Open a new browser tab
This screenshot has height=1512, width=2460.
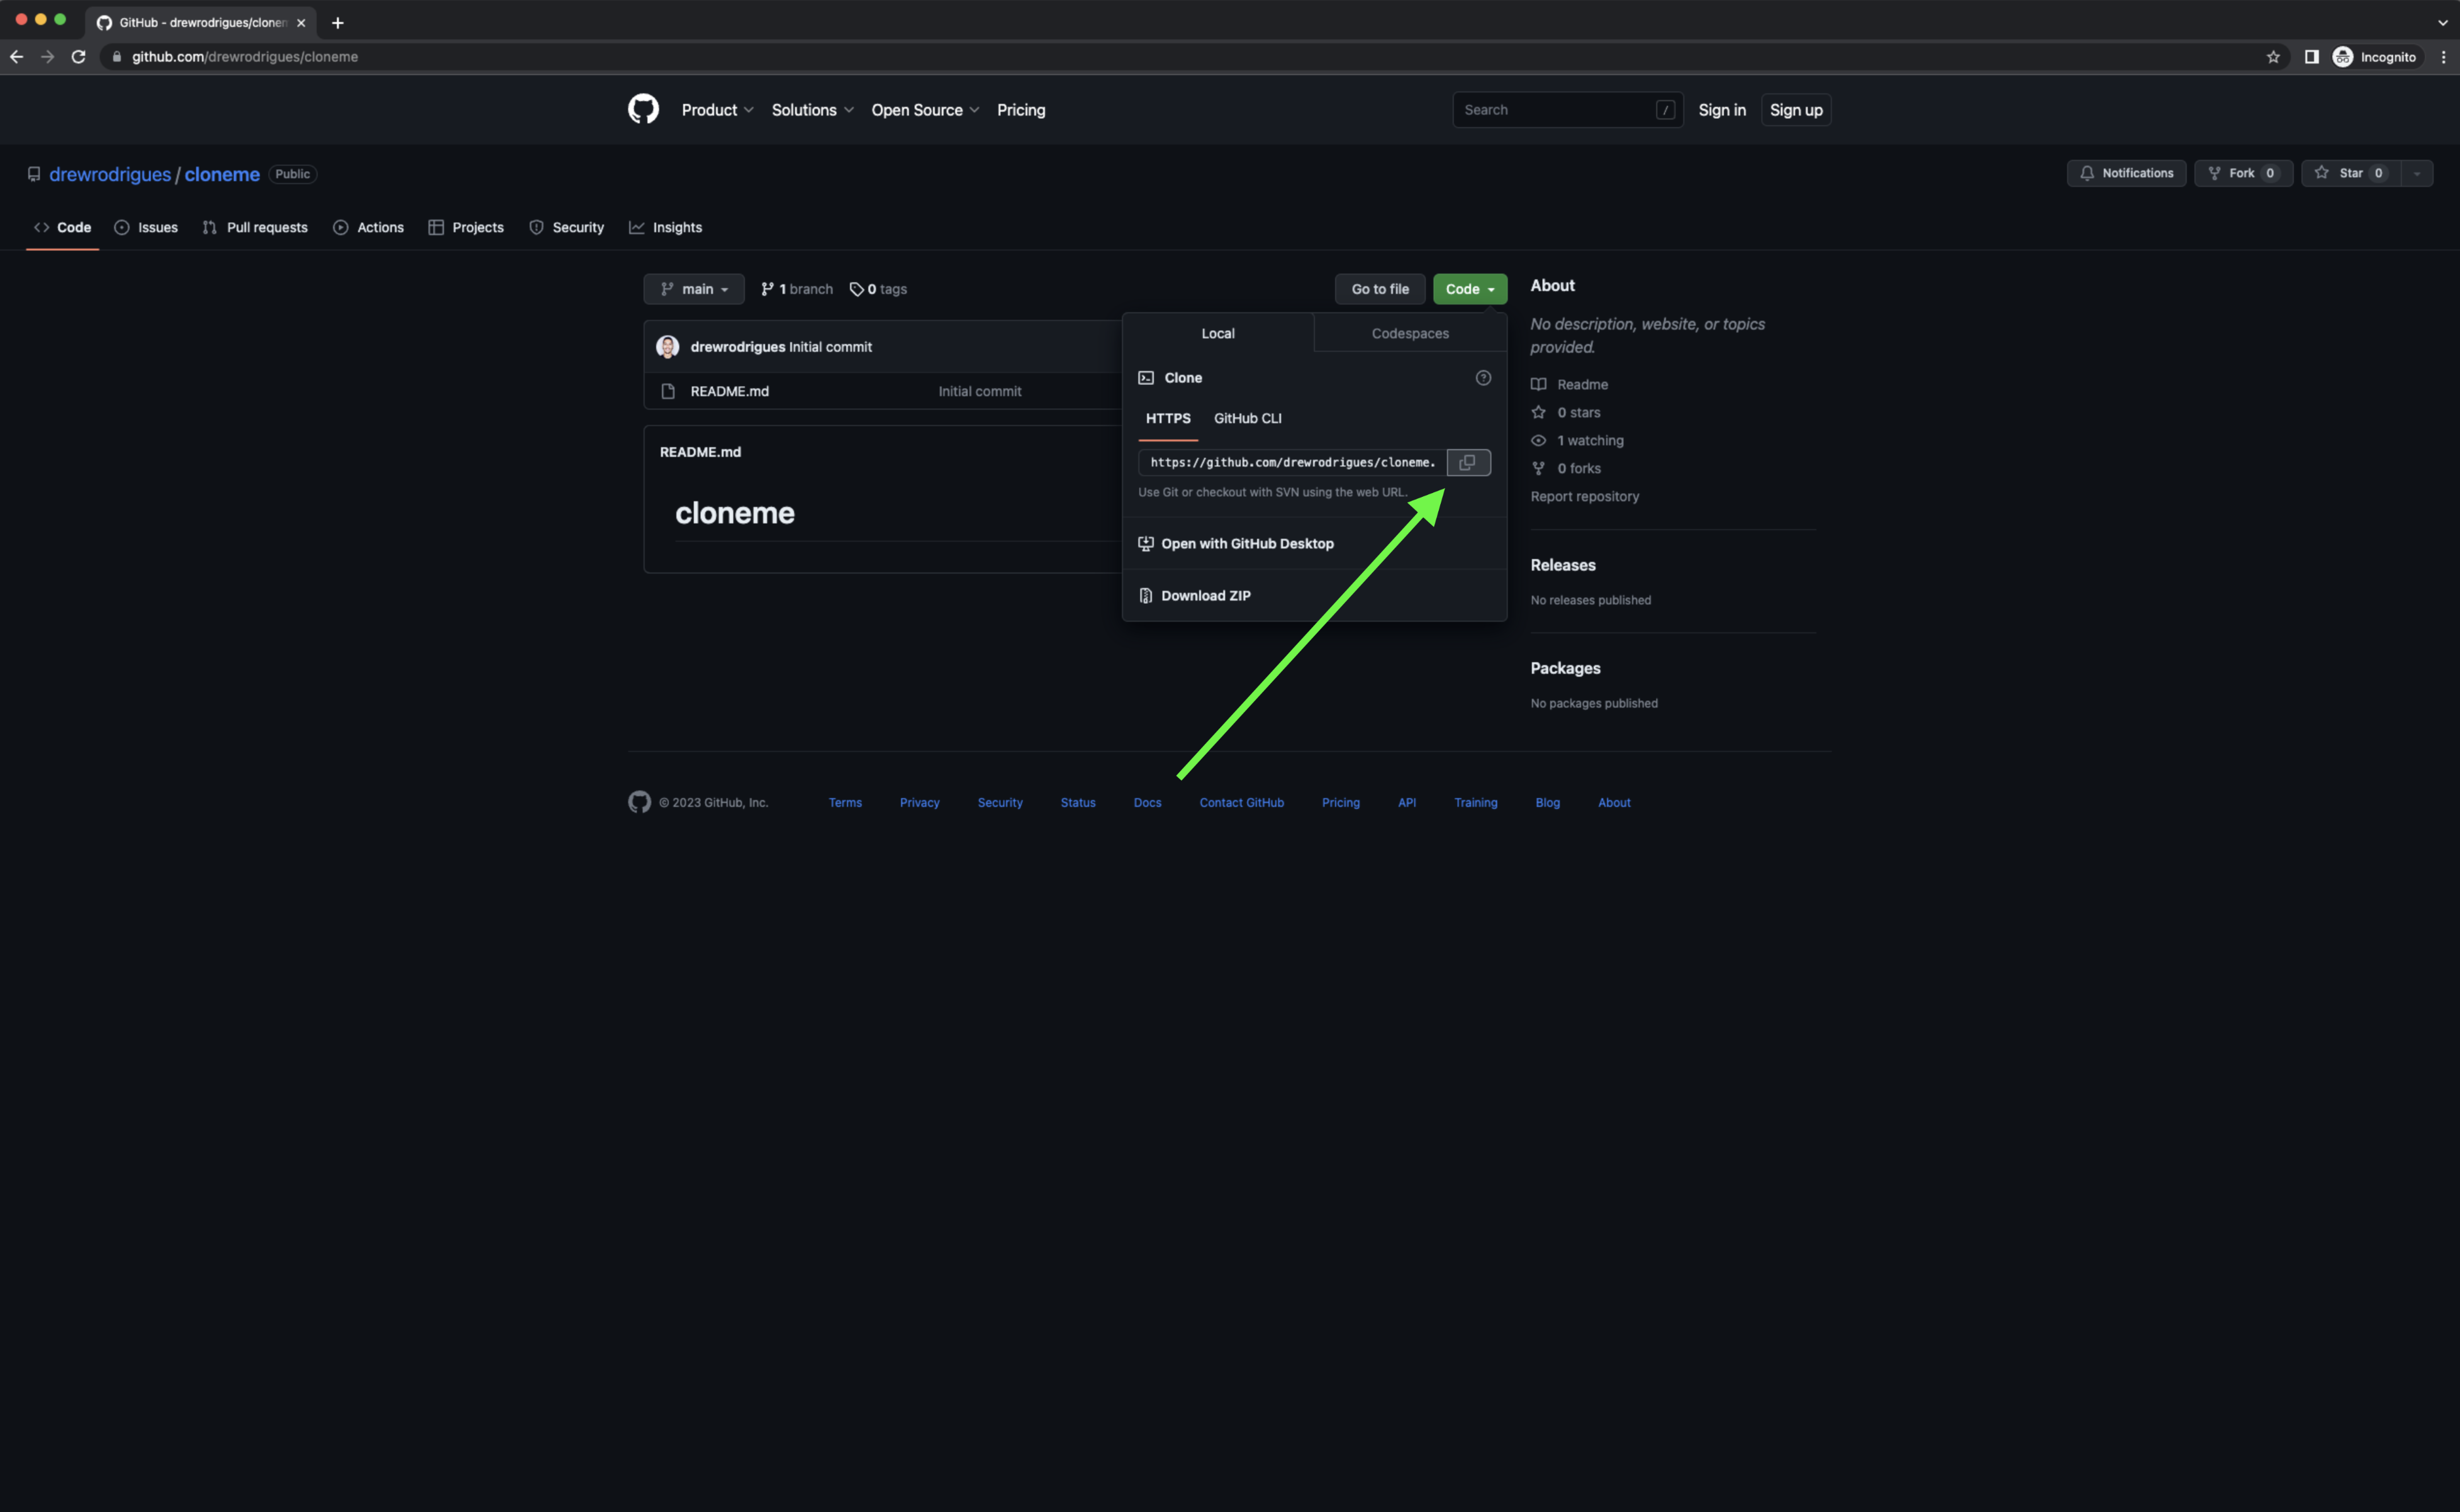tap(338, 22)
